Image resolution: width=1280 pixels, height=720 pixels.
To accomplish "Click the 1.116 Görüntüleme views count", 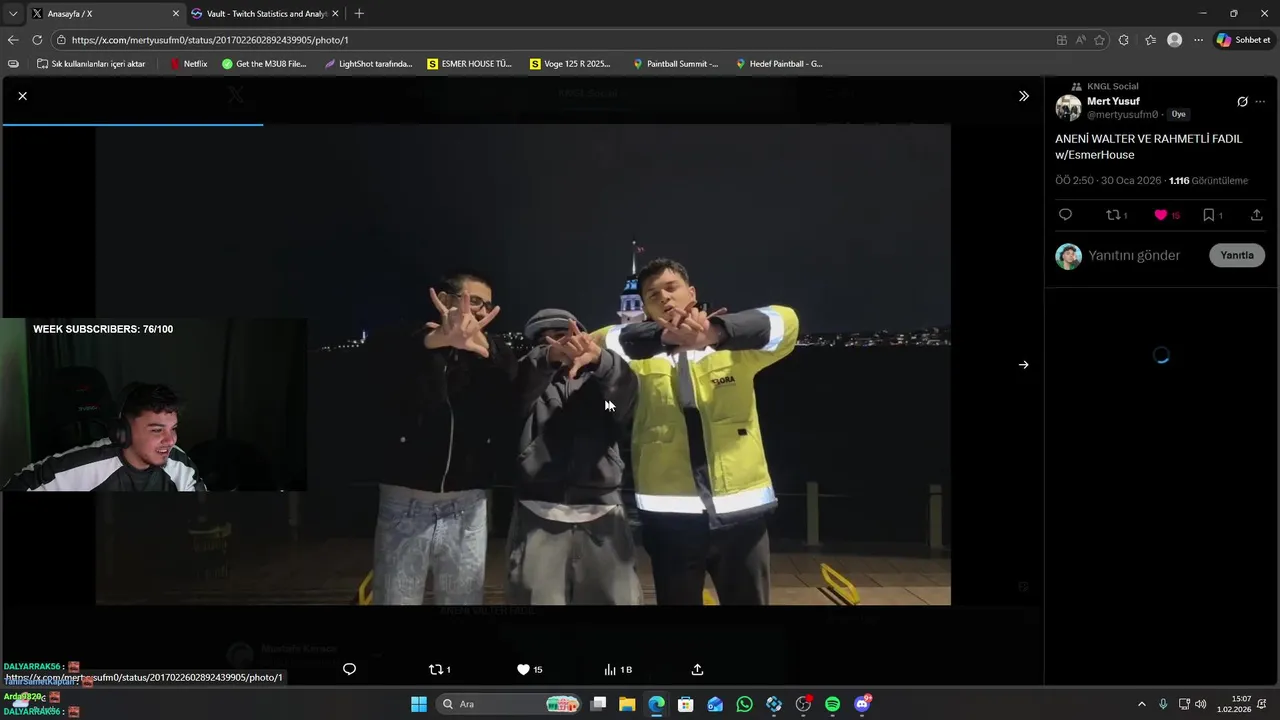I will (1208, 181).
